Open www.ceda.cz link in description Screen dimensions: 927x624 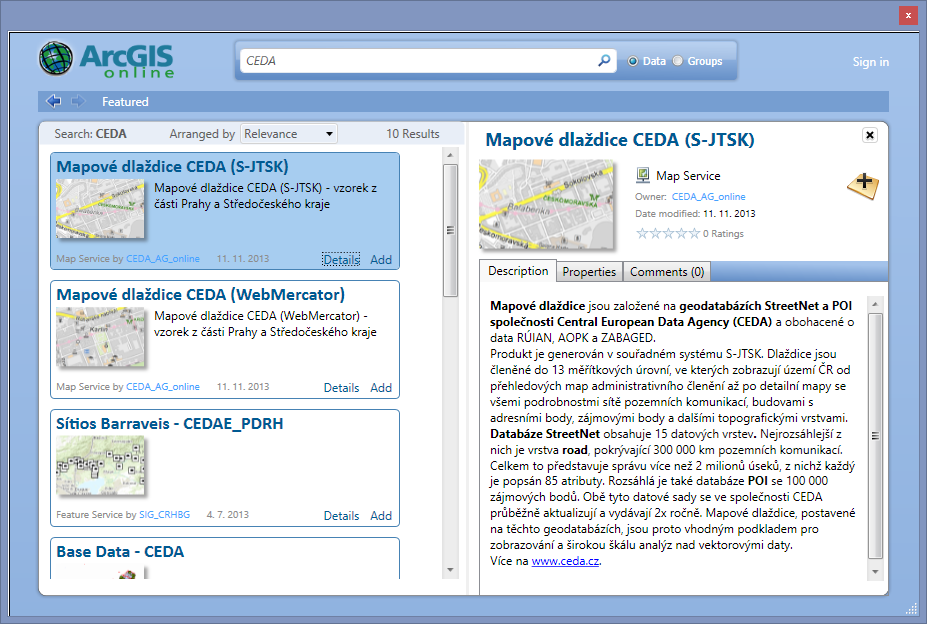(x=565, y=561)
